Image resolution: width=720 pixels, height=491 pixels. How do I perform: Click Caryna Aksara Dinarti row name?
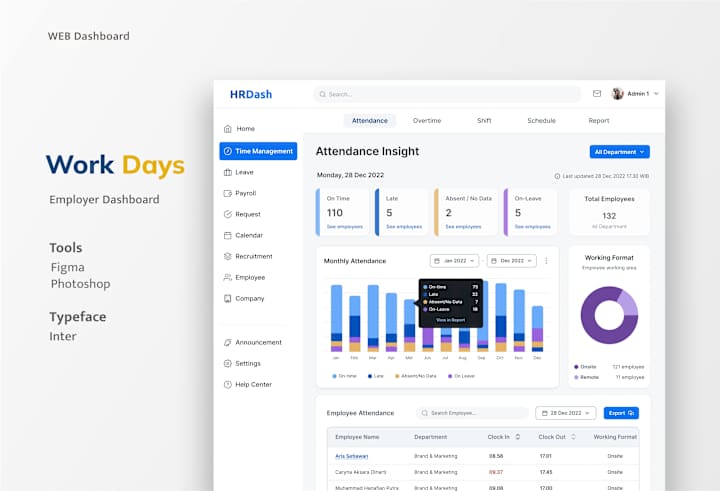point(360,472)
